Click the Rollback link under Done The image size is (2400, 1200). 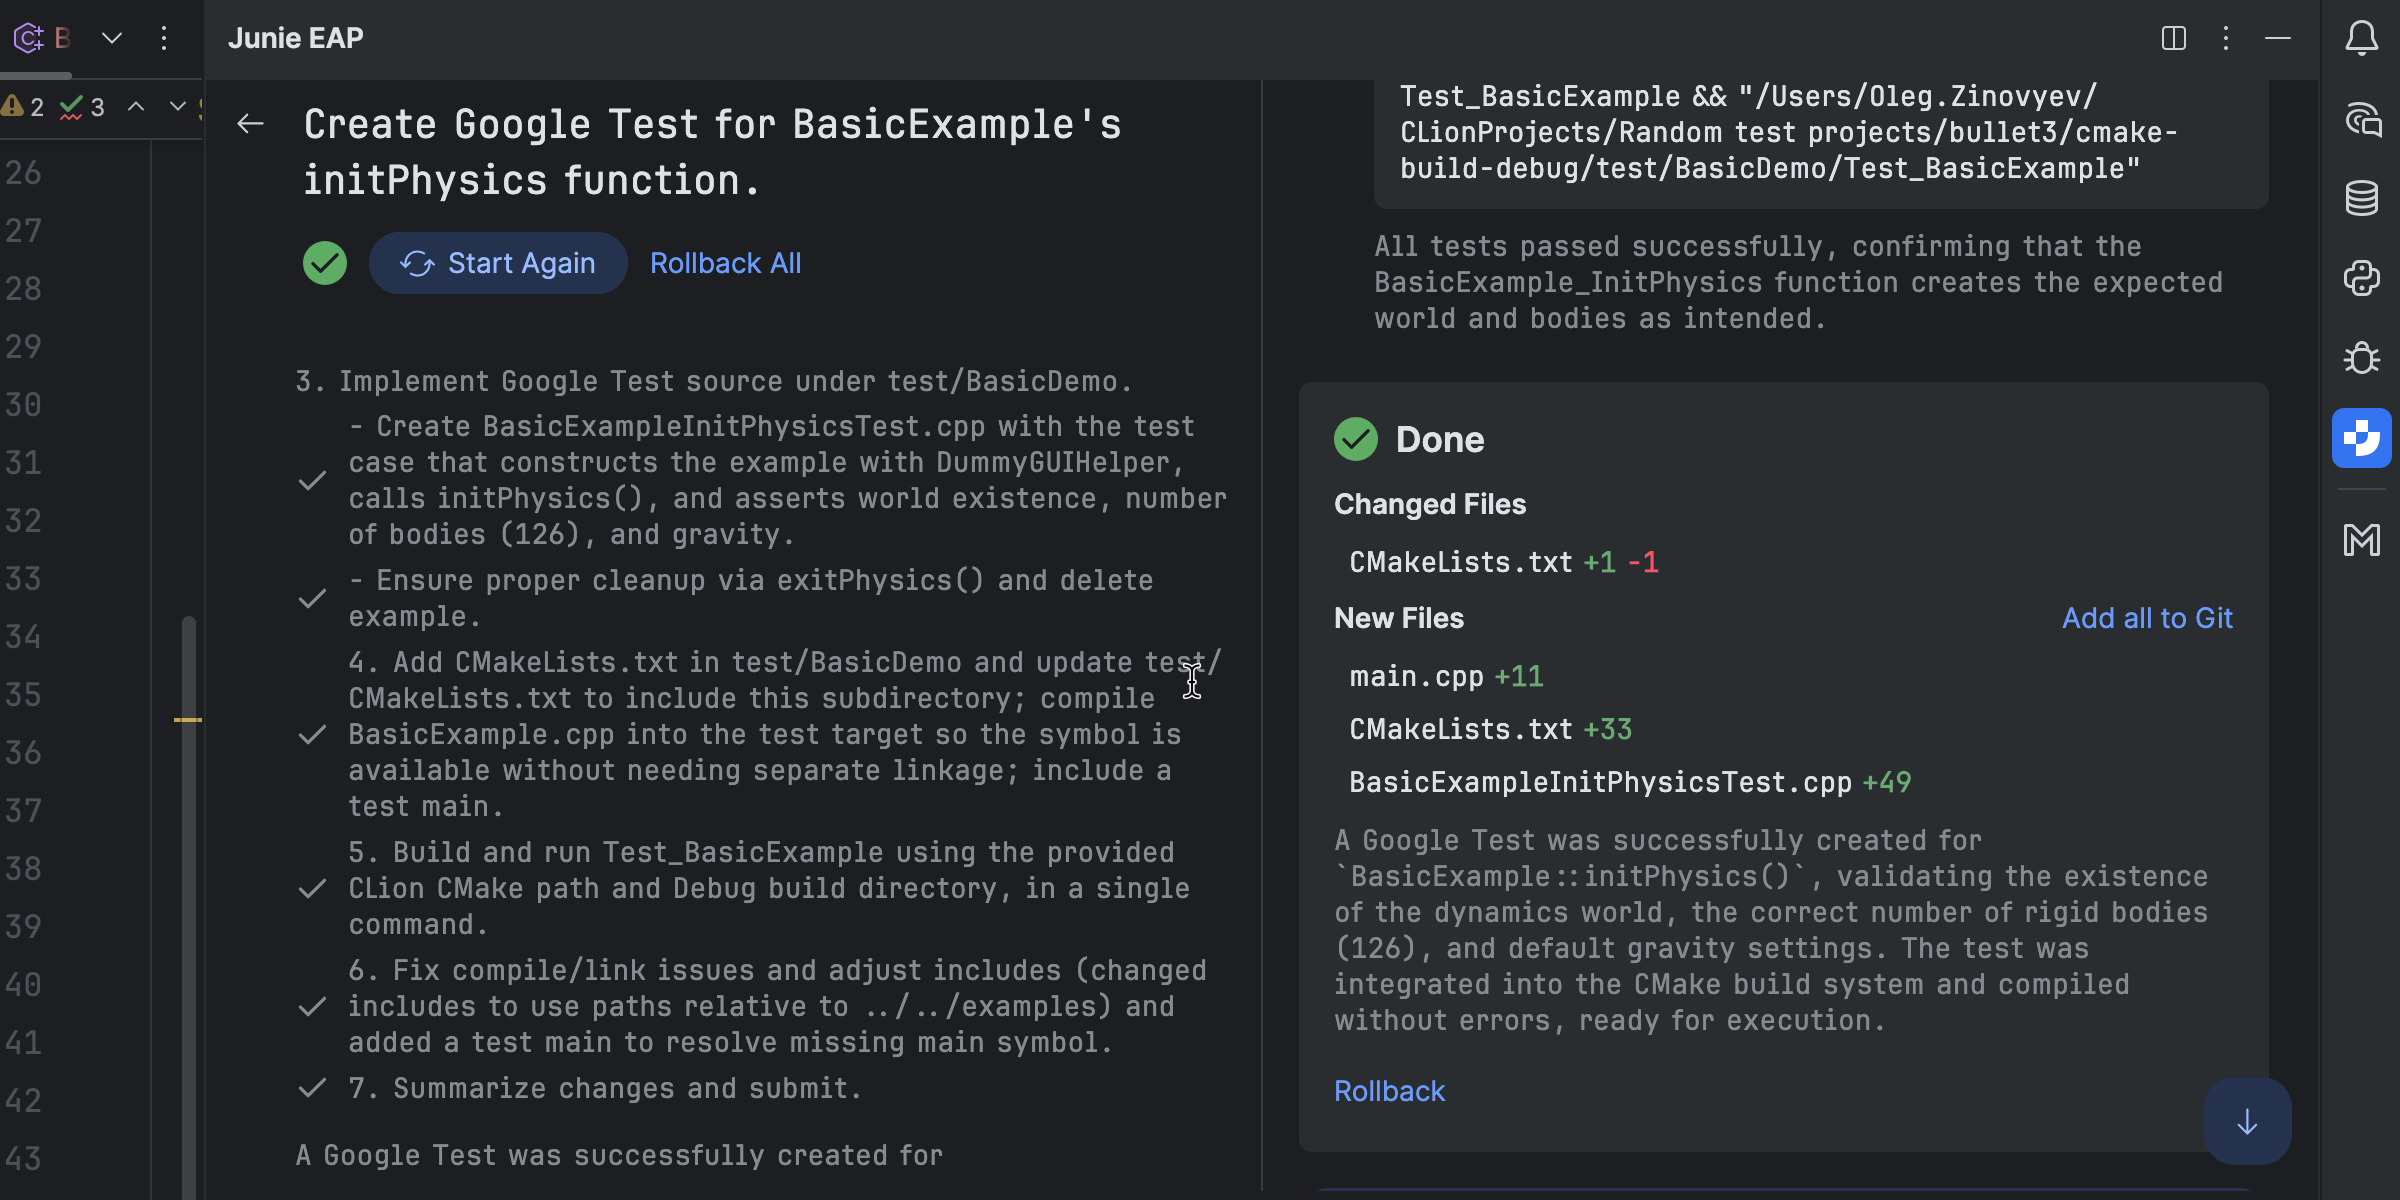[x=1389, y=1091]
